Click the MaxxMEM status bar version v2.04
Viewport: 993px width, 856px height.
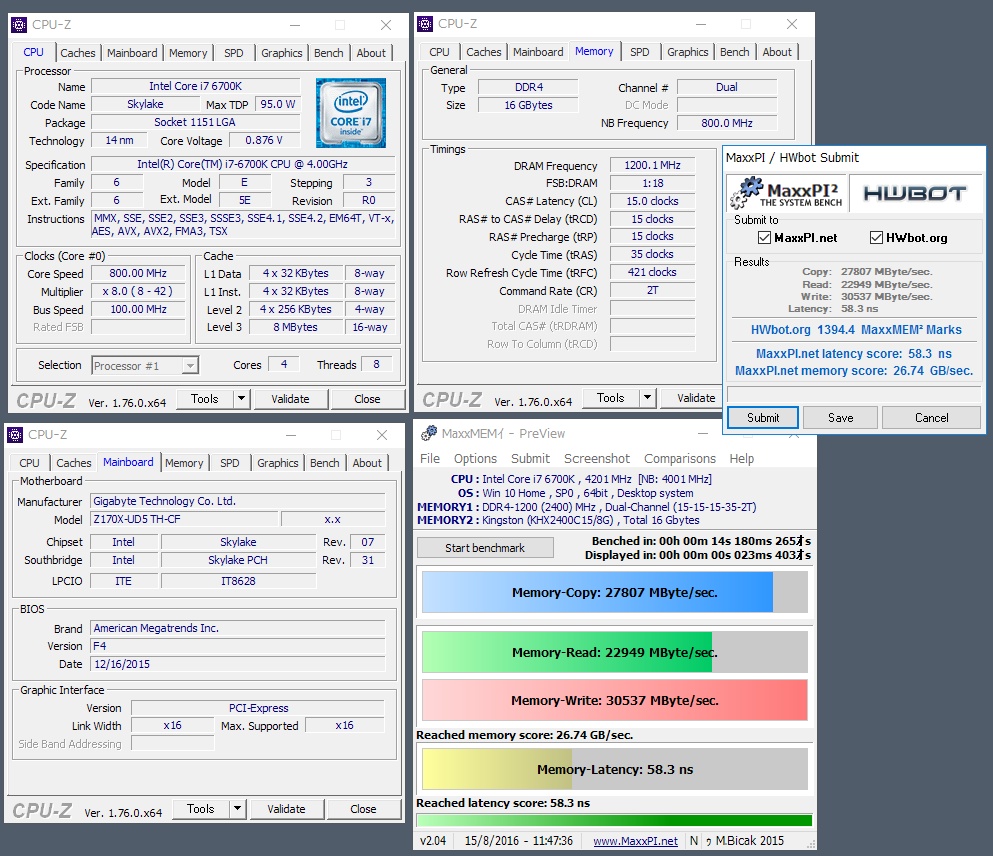click(x=433, y=841)
